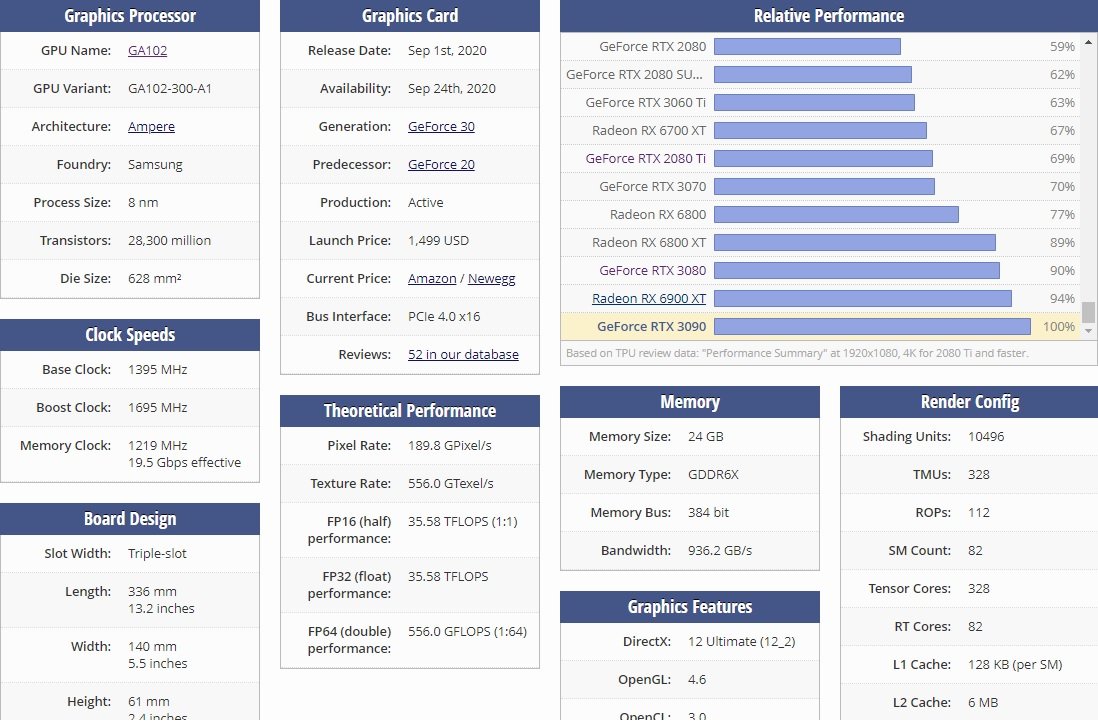Image resolution: width=1098 pixels, height=724 pixels.
Task: Select GeForce RTX 2080 in performance list
Action: (653, 46)
